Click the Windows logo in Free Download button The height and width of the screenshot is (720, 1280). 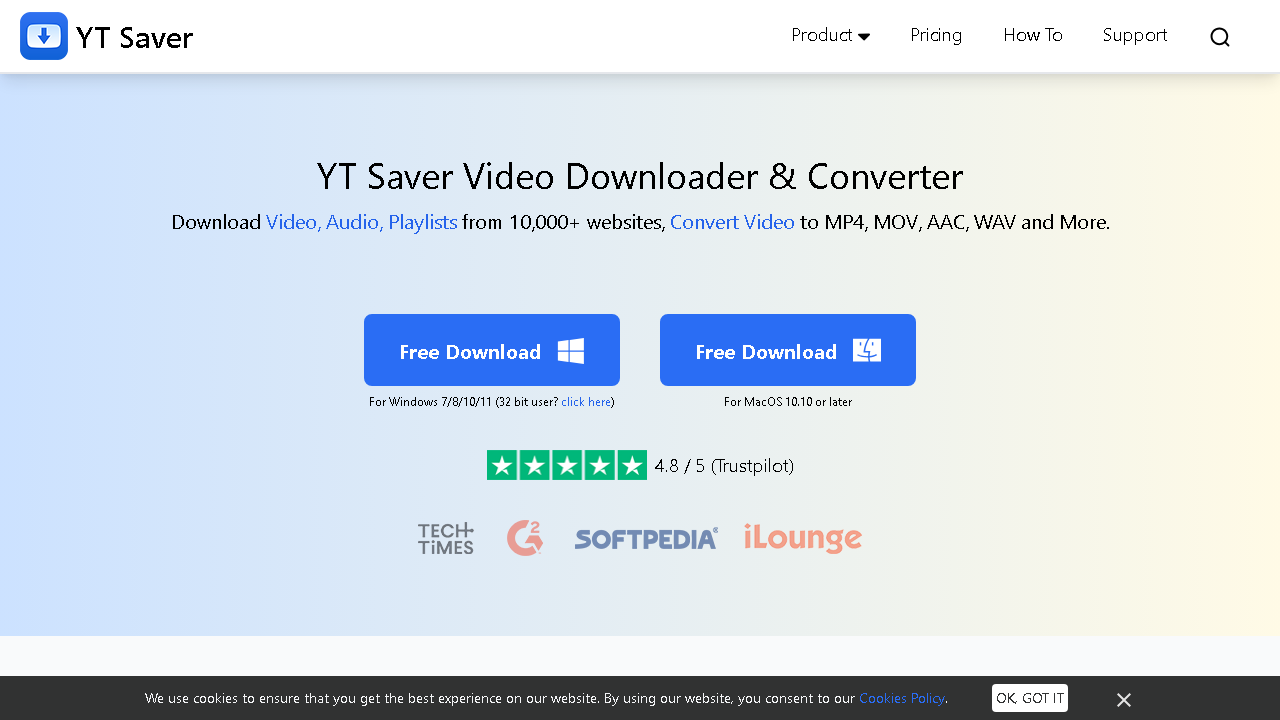click(571, 351)
